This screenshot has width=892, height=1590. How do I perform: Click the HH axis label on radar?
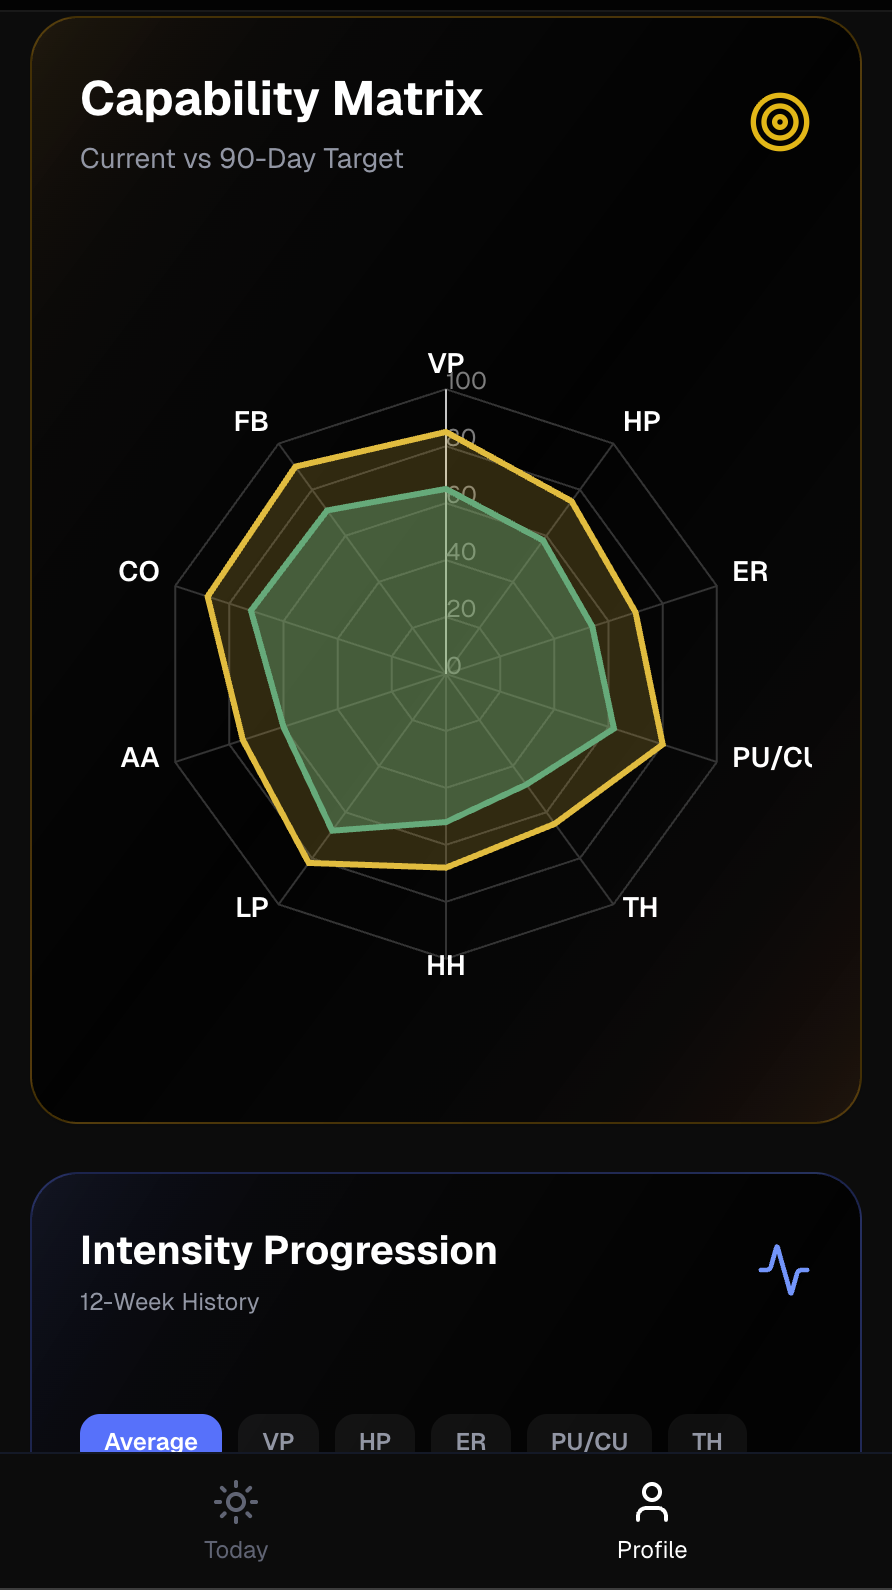click(x=446, y=965)
